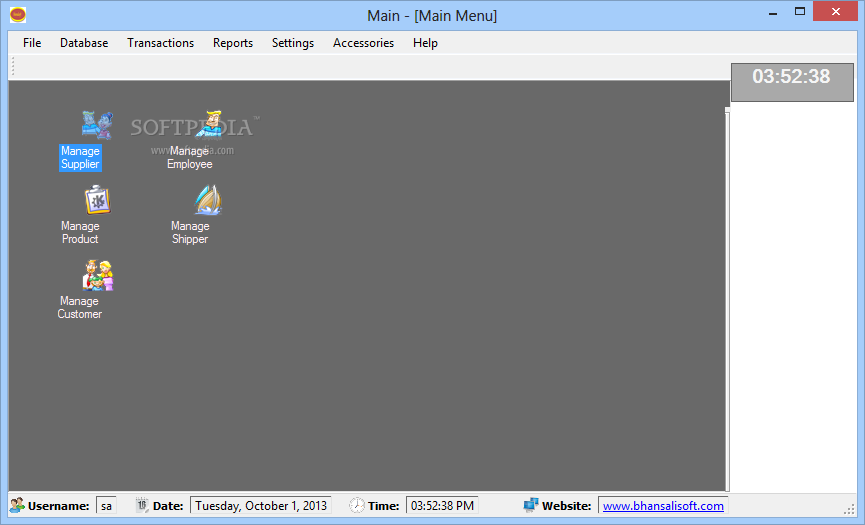The width and height of the screenshot is (865, 525).
Task: Click the application logo in title bar
Action: point(18,15)
